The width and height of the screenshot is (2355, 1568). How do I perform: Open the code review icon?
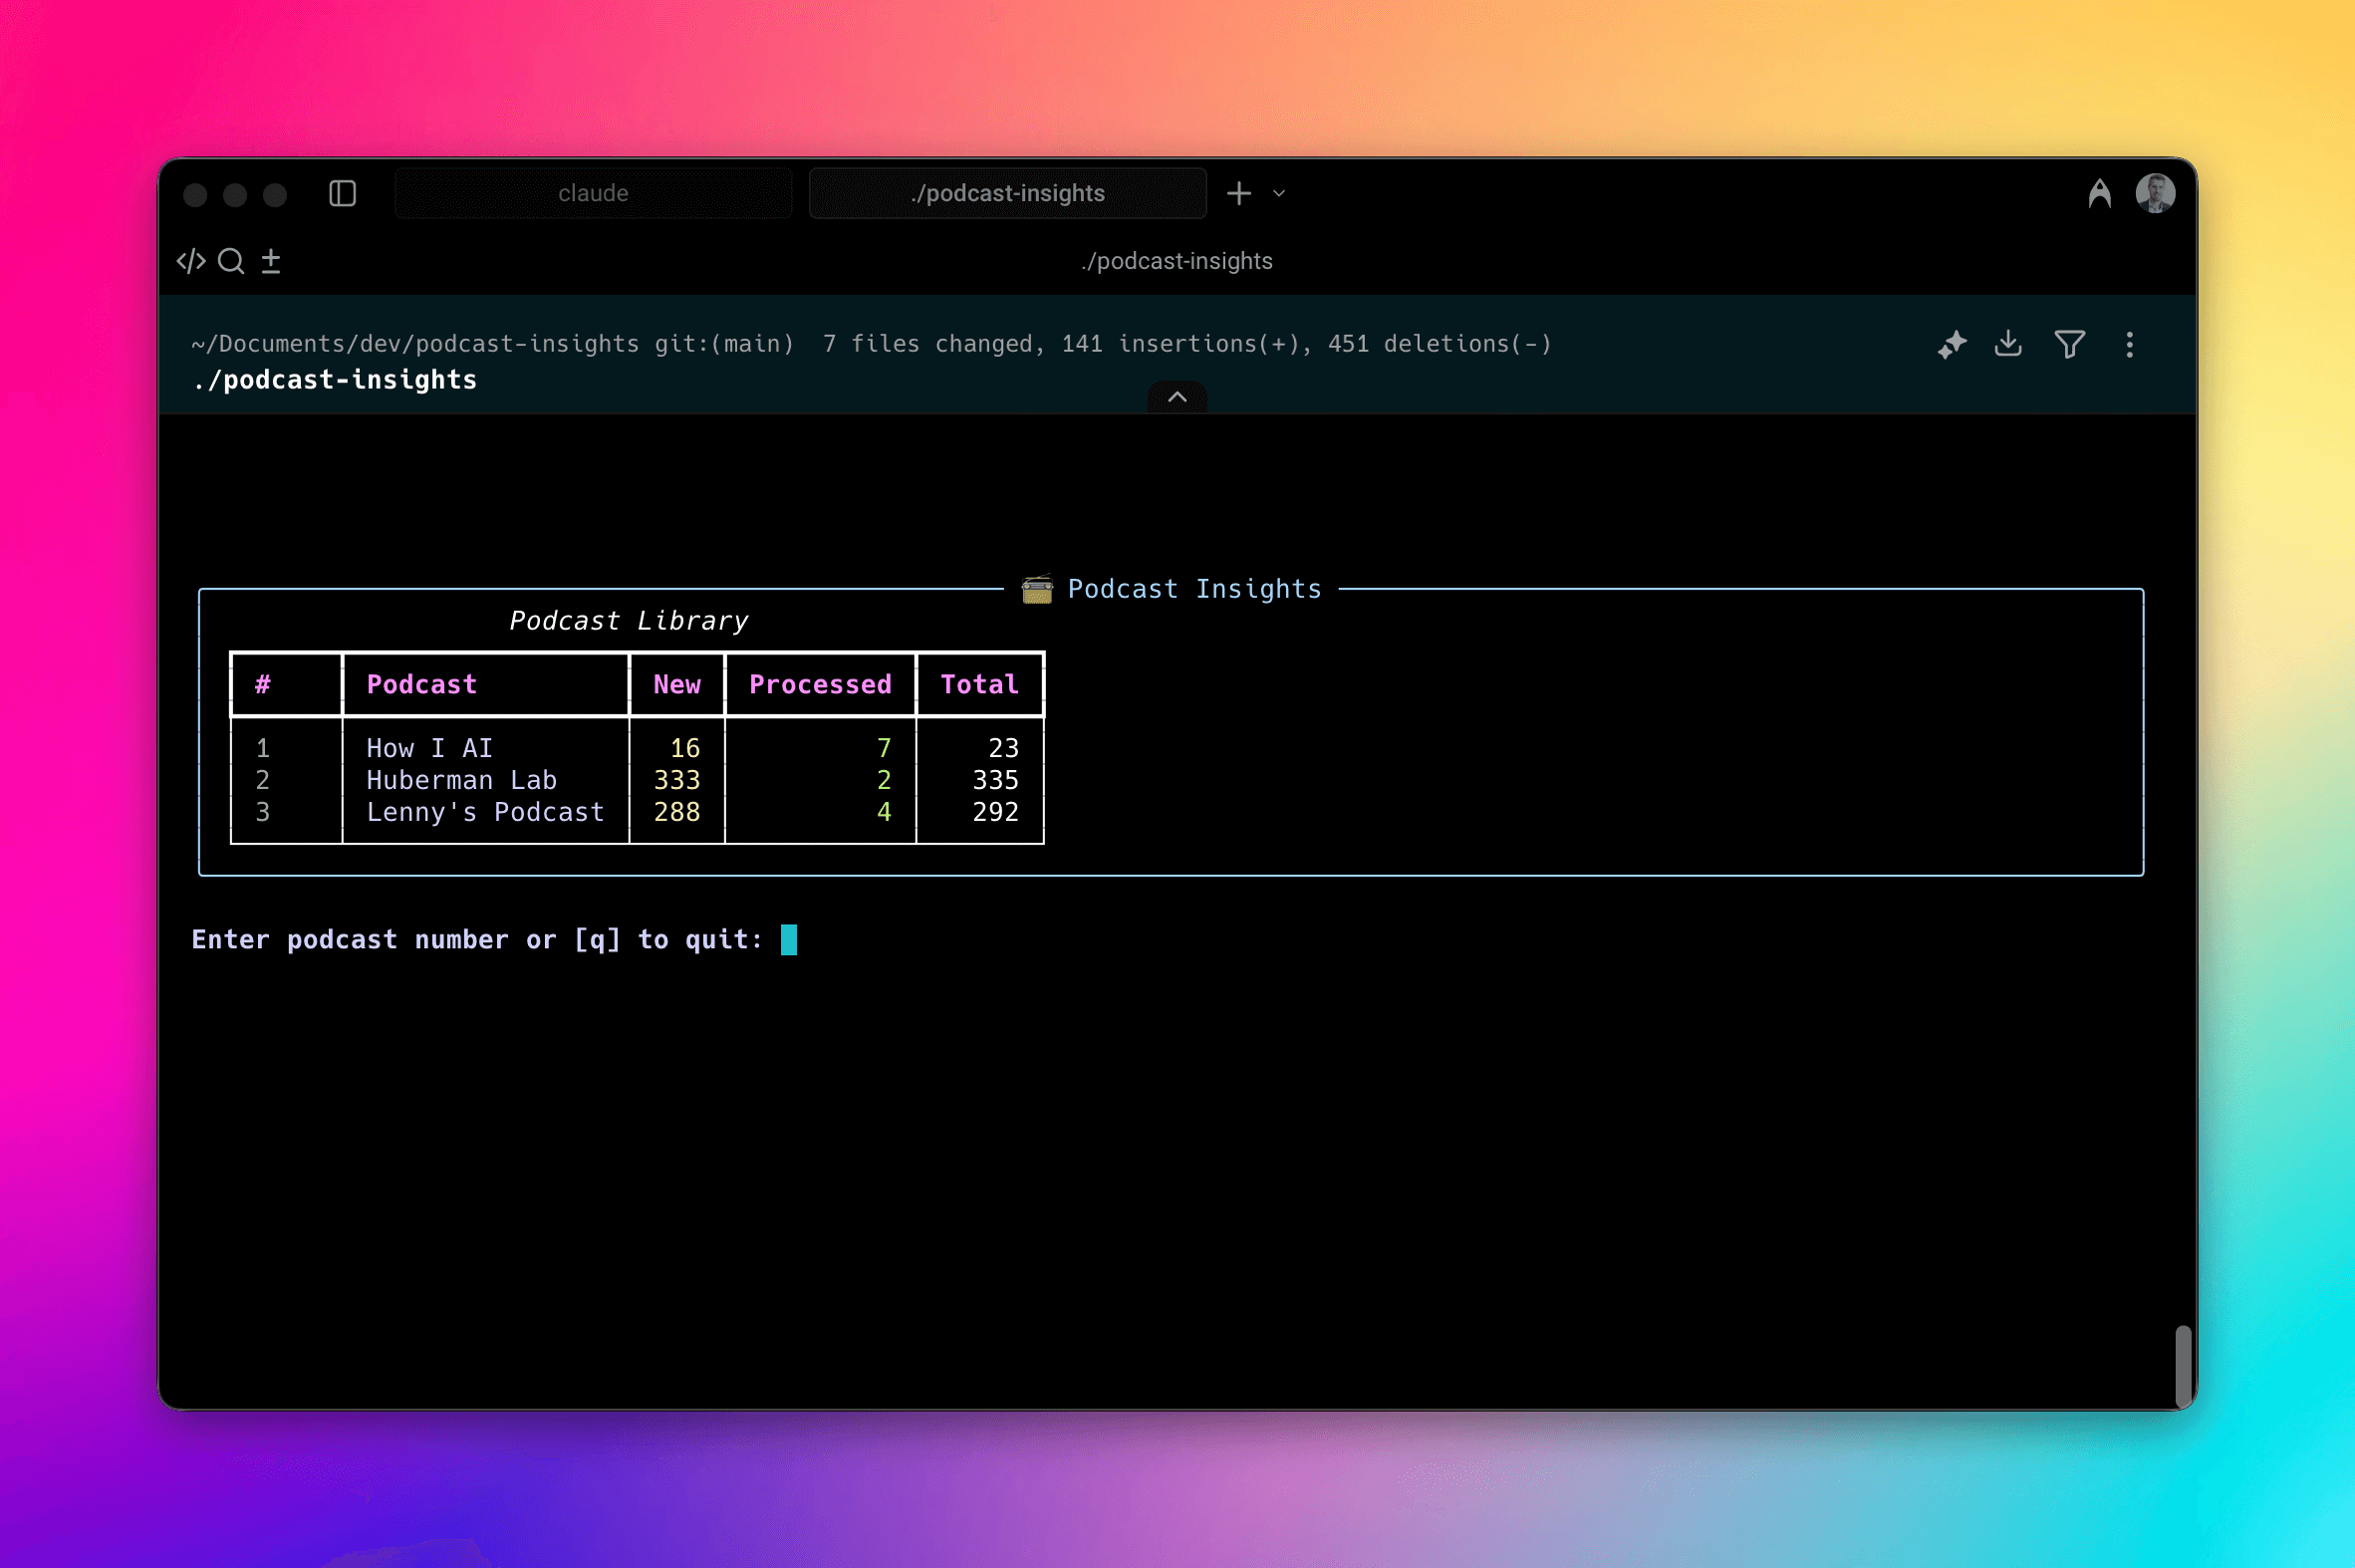click(191, 261)
